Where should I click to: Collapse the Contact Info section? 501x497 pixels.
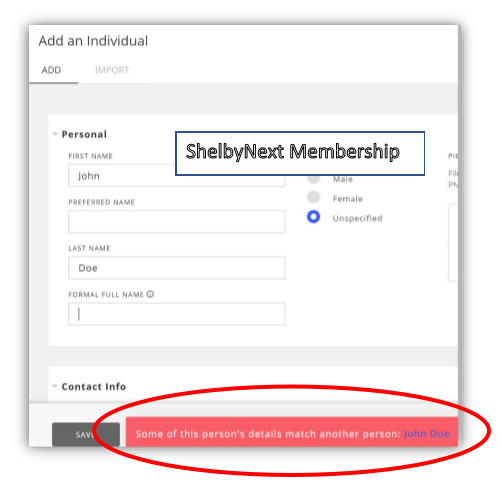point(55,386)
